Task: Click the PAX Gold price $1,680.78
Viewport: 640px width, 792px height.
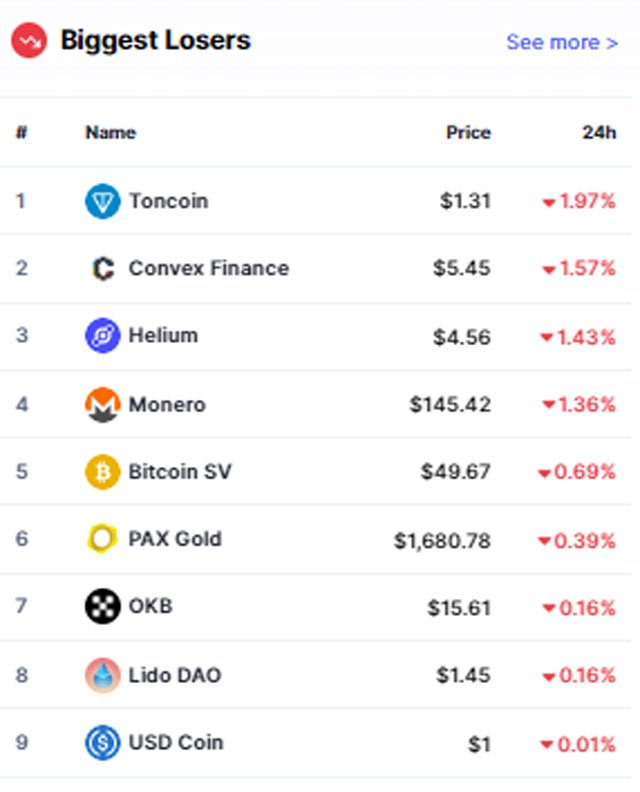Action: (442, 541)
